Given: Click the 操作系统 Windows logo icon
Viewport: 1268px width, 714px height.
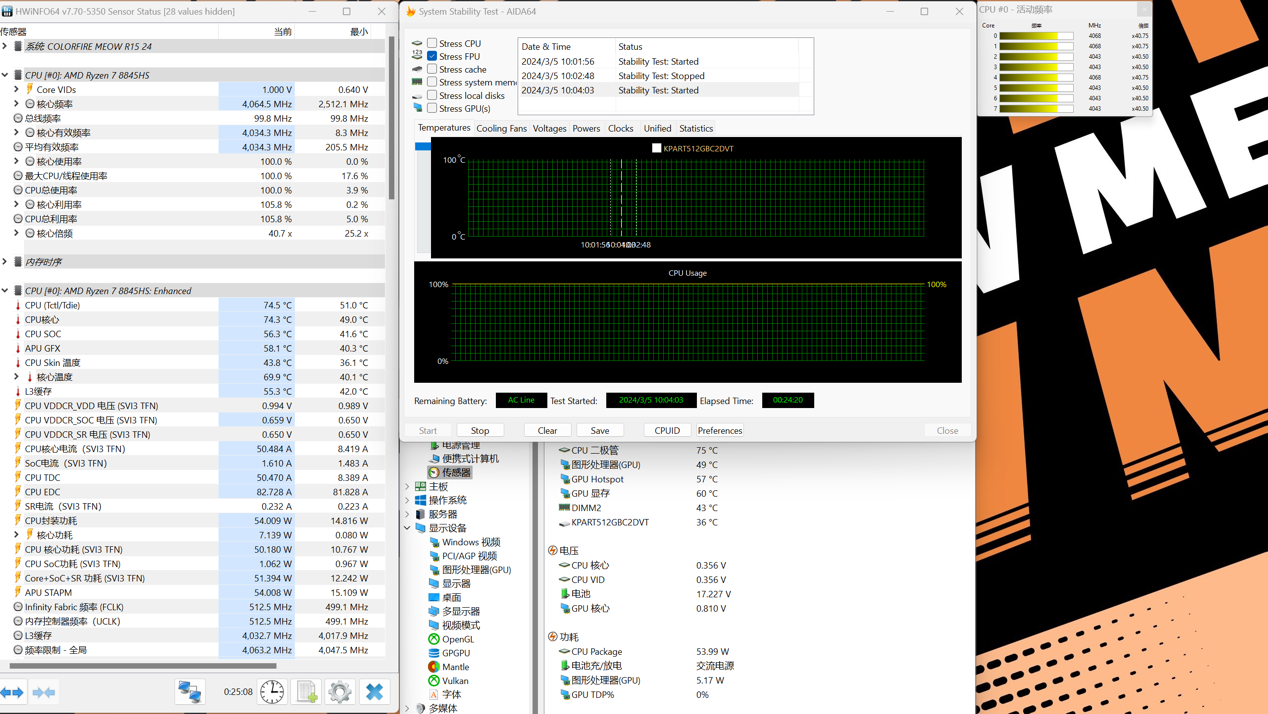Looking at the screenshot, I should [421, 500].
